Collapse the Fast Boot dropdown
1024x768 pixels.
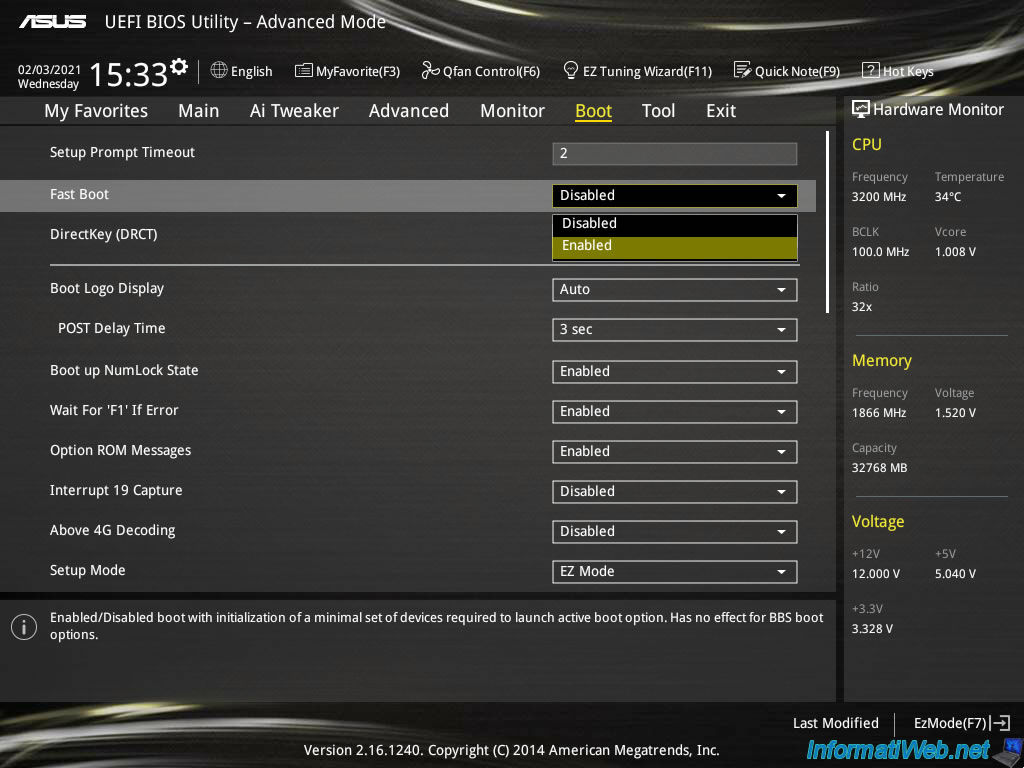(675, 195)
